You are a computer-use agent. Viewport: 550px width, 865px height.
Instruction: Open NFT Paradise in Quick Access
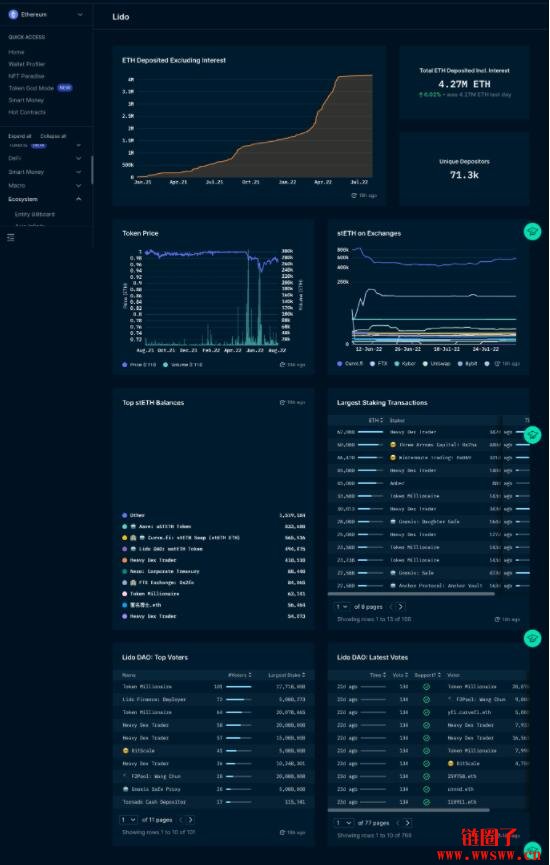point(26,76)
